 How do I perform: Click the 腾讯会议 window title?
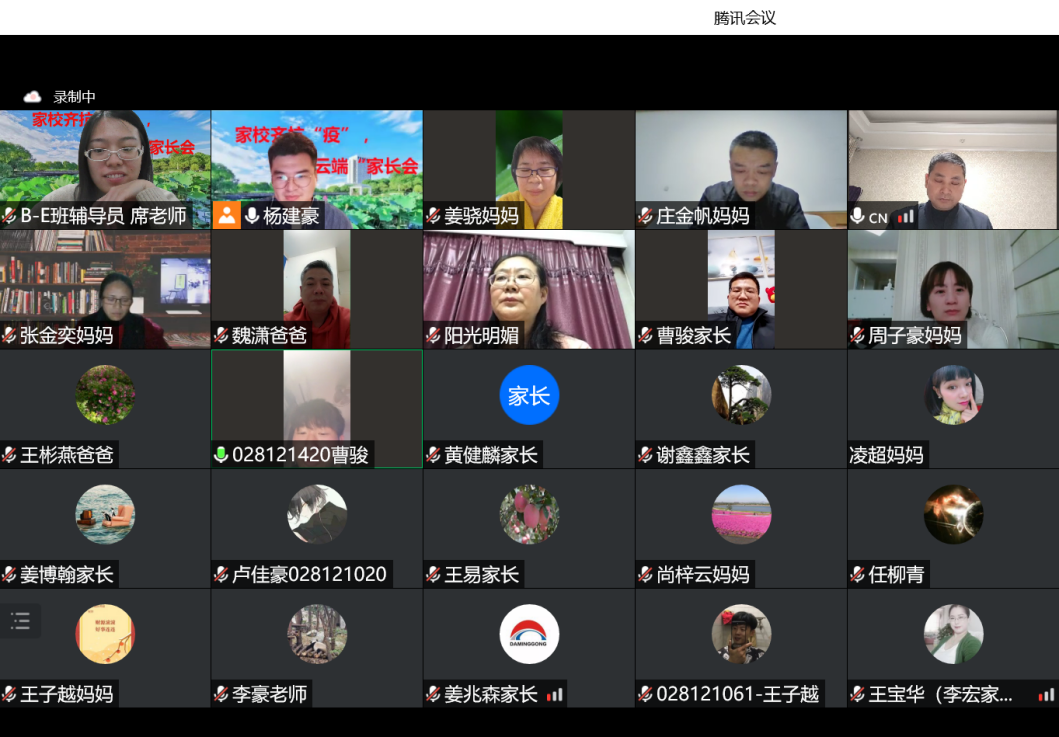click(744, 18)
